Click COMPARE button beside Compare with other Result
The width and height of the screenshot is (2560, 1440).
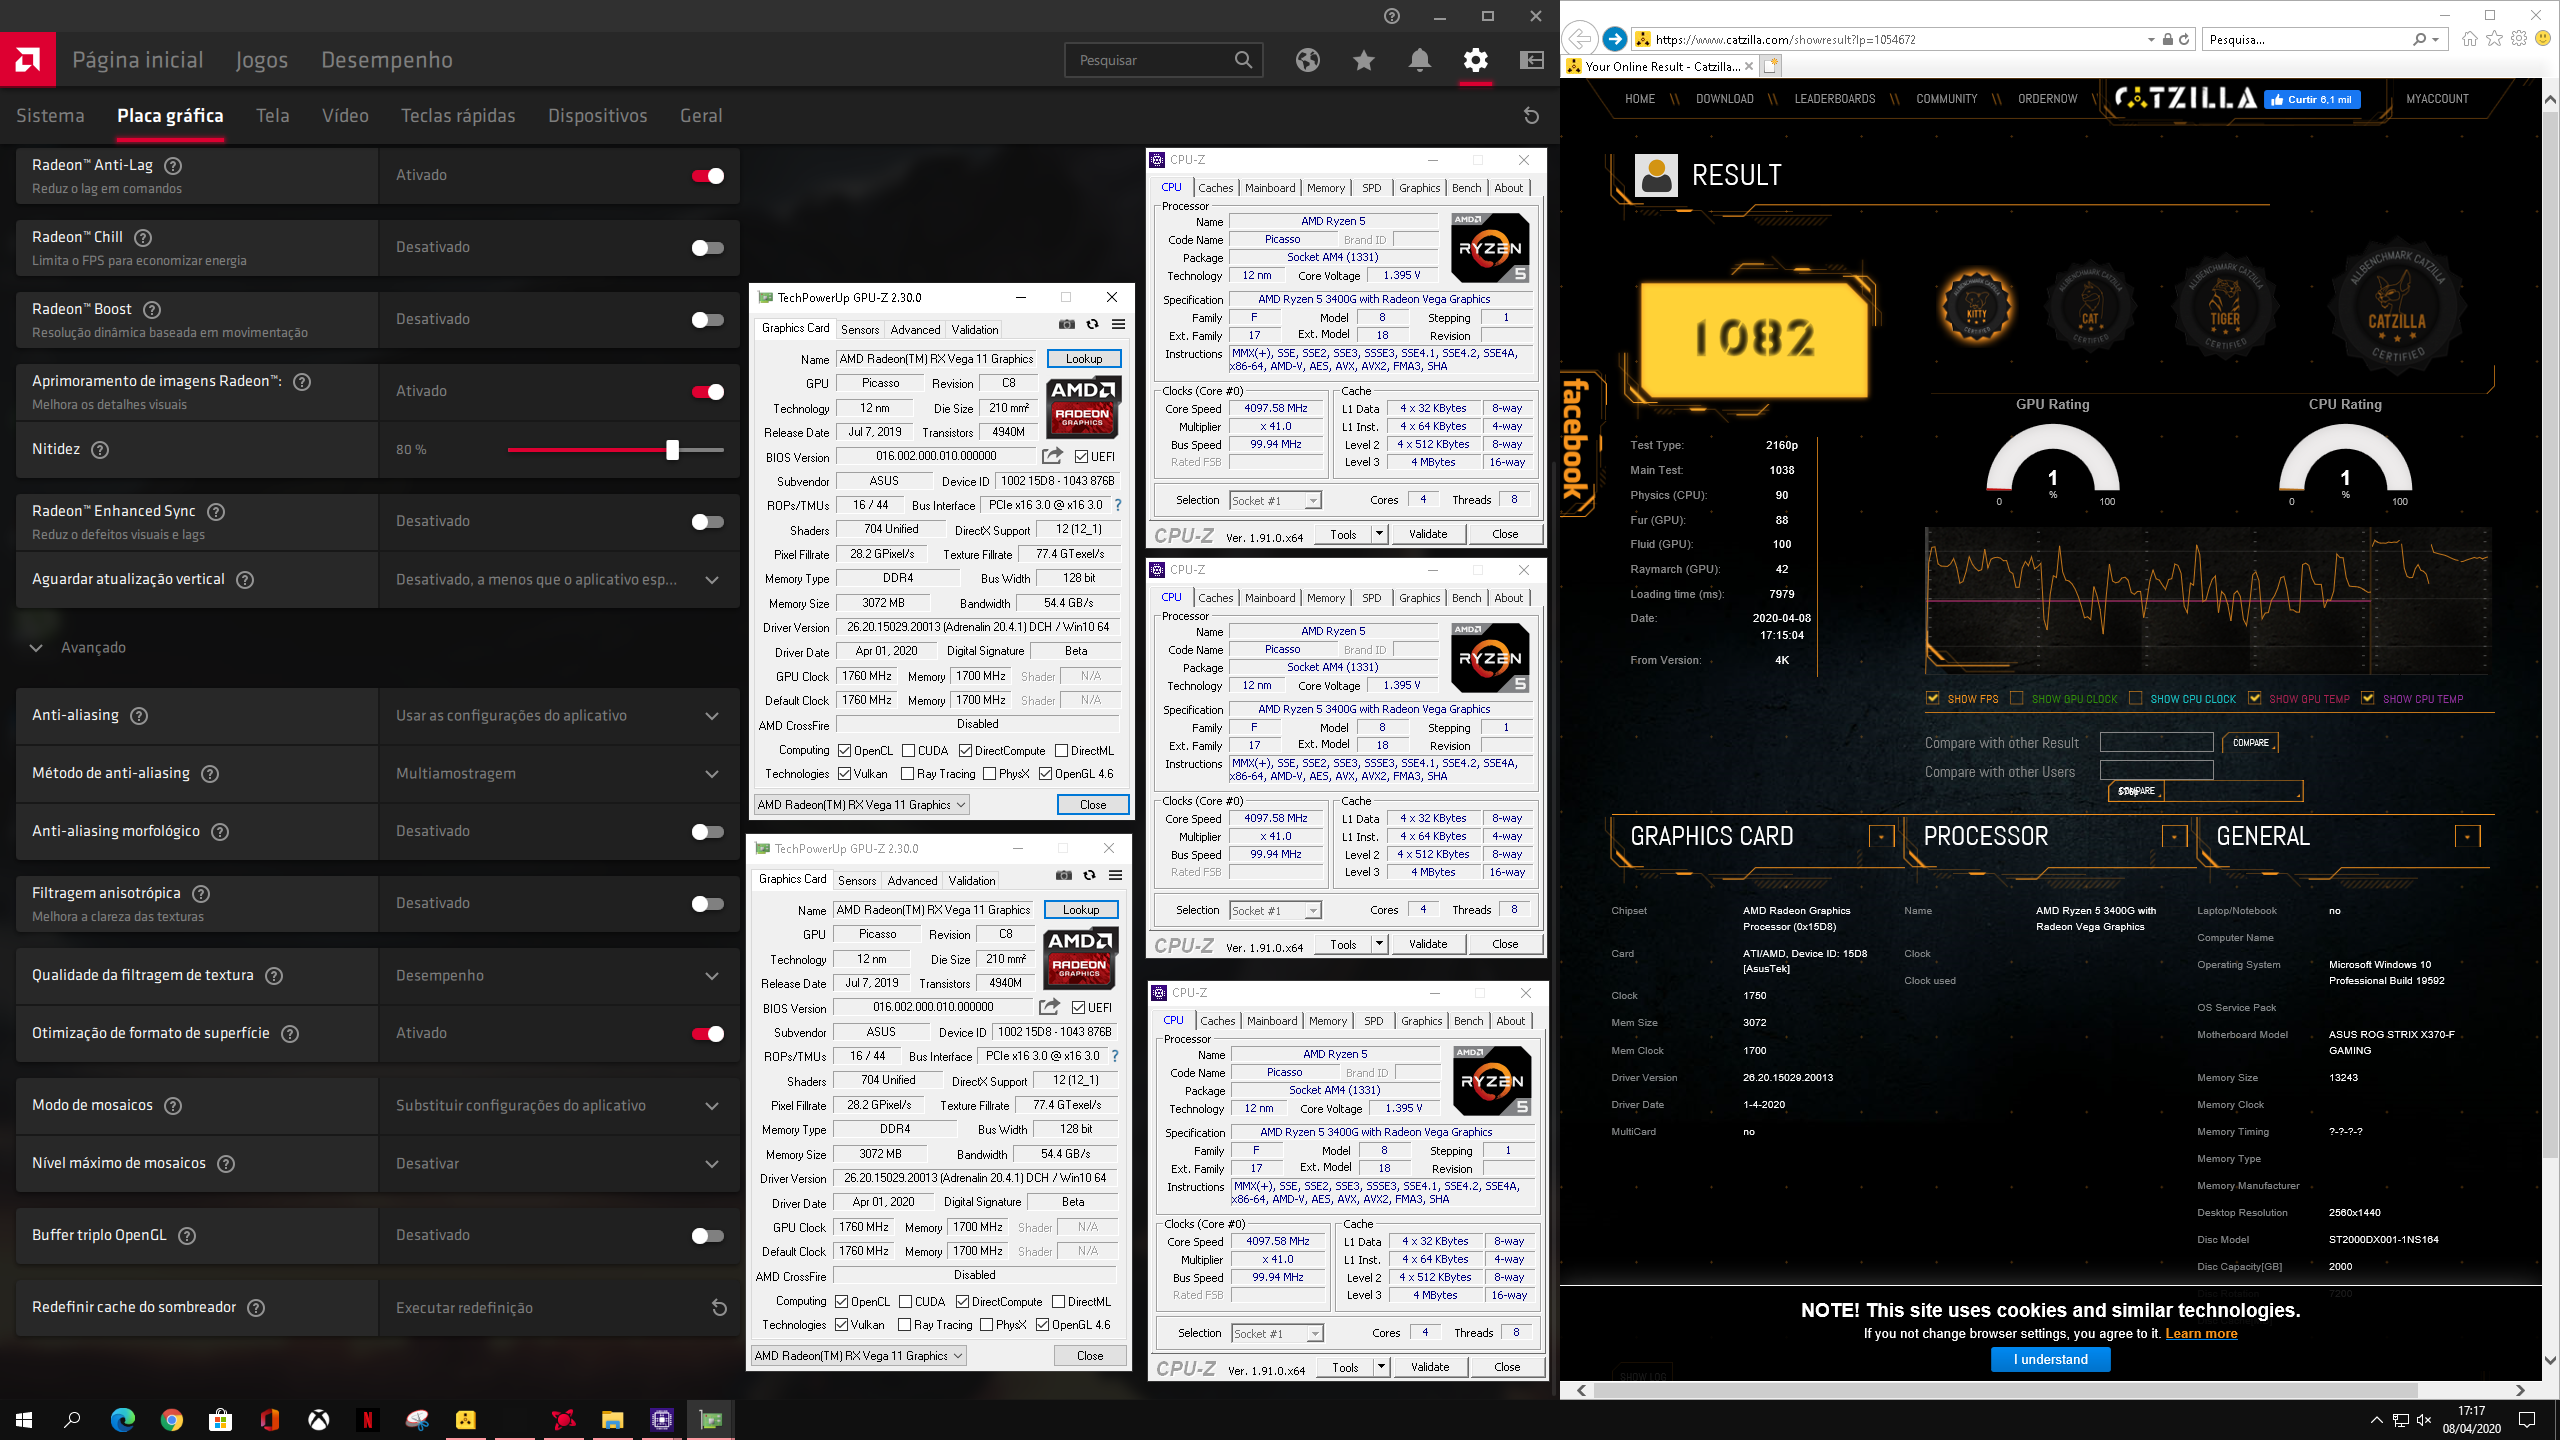click(2250, 742)
